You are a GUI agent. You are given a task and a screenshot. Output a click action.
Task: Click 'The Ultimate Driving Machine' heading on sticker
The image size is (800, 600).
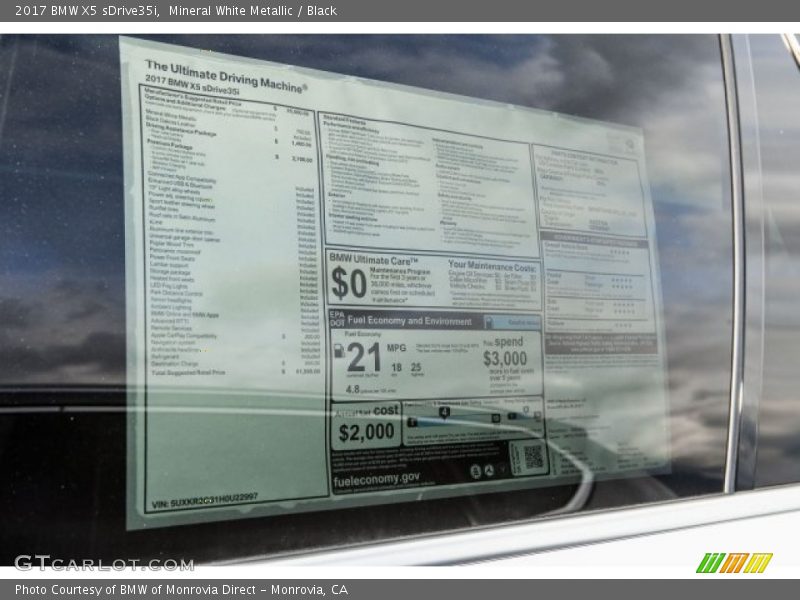tap(226, 77)
